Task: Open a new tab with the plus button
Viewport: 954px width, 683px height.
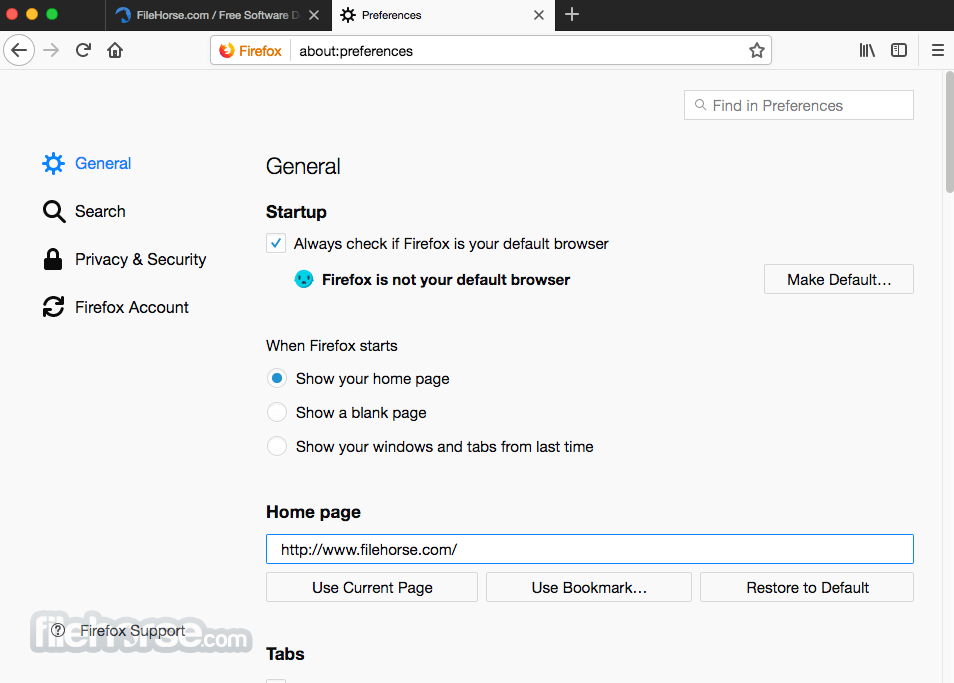Action: (x=572, y=15)
